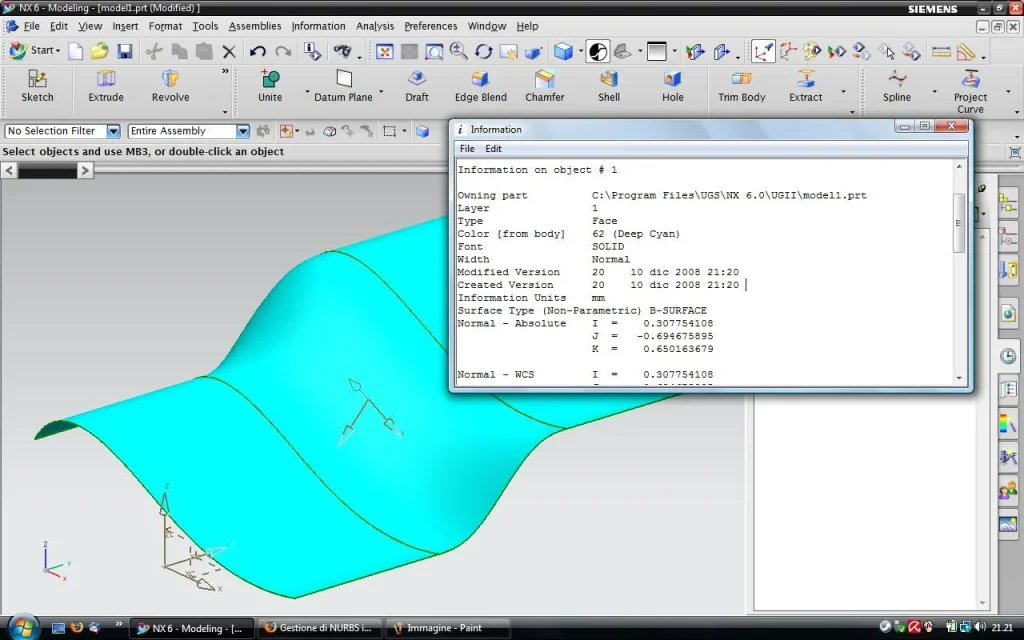Open the Assemblies menu
This screenshot has width=1024, height=640.
click(254, 26)
